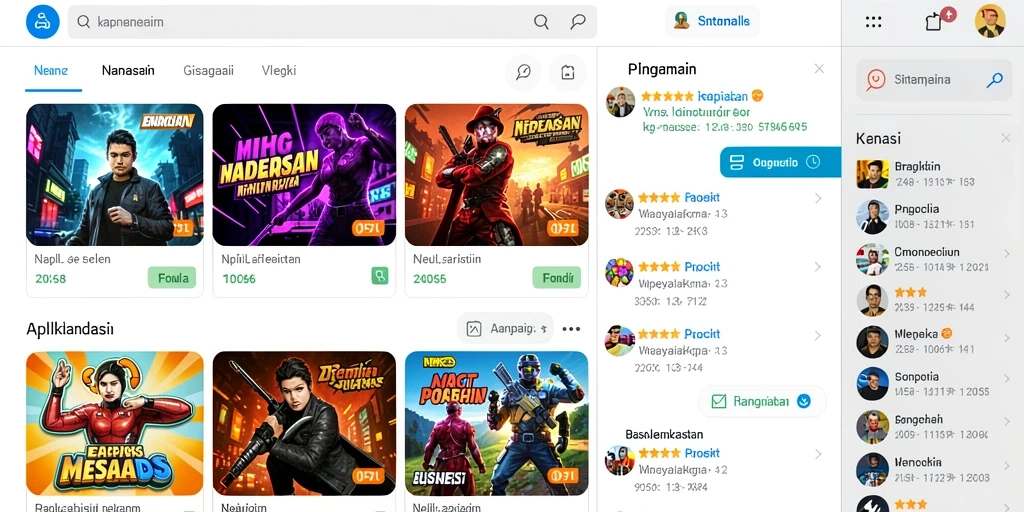Click the calendar icon beside the tabs
Viewport: 1024px width, 512px height.
[568, 72]
